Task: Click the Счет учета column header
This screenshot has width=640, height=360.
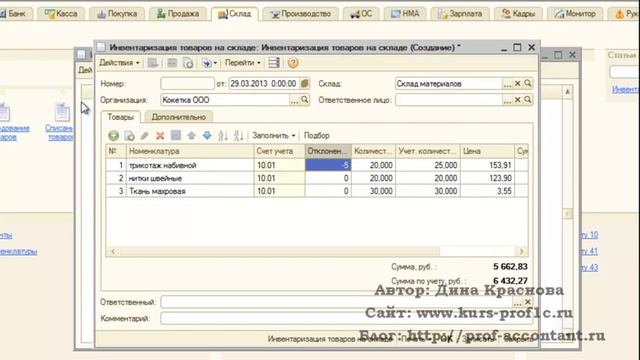Action: click(x=279, y=151)
